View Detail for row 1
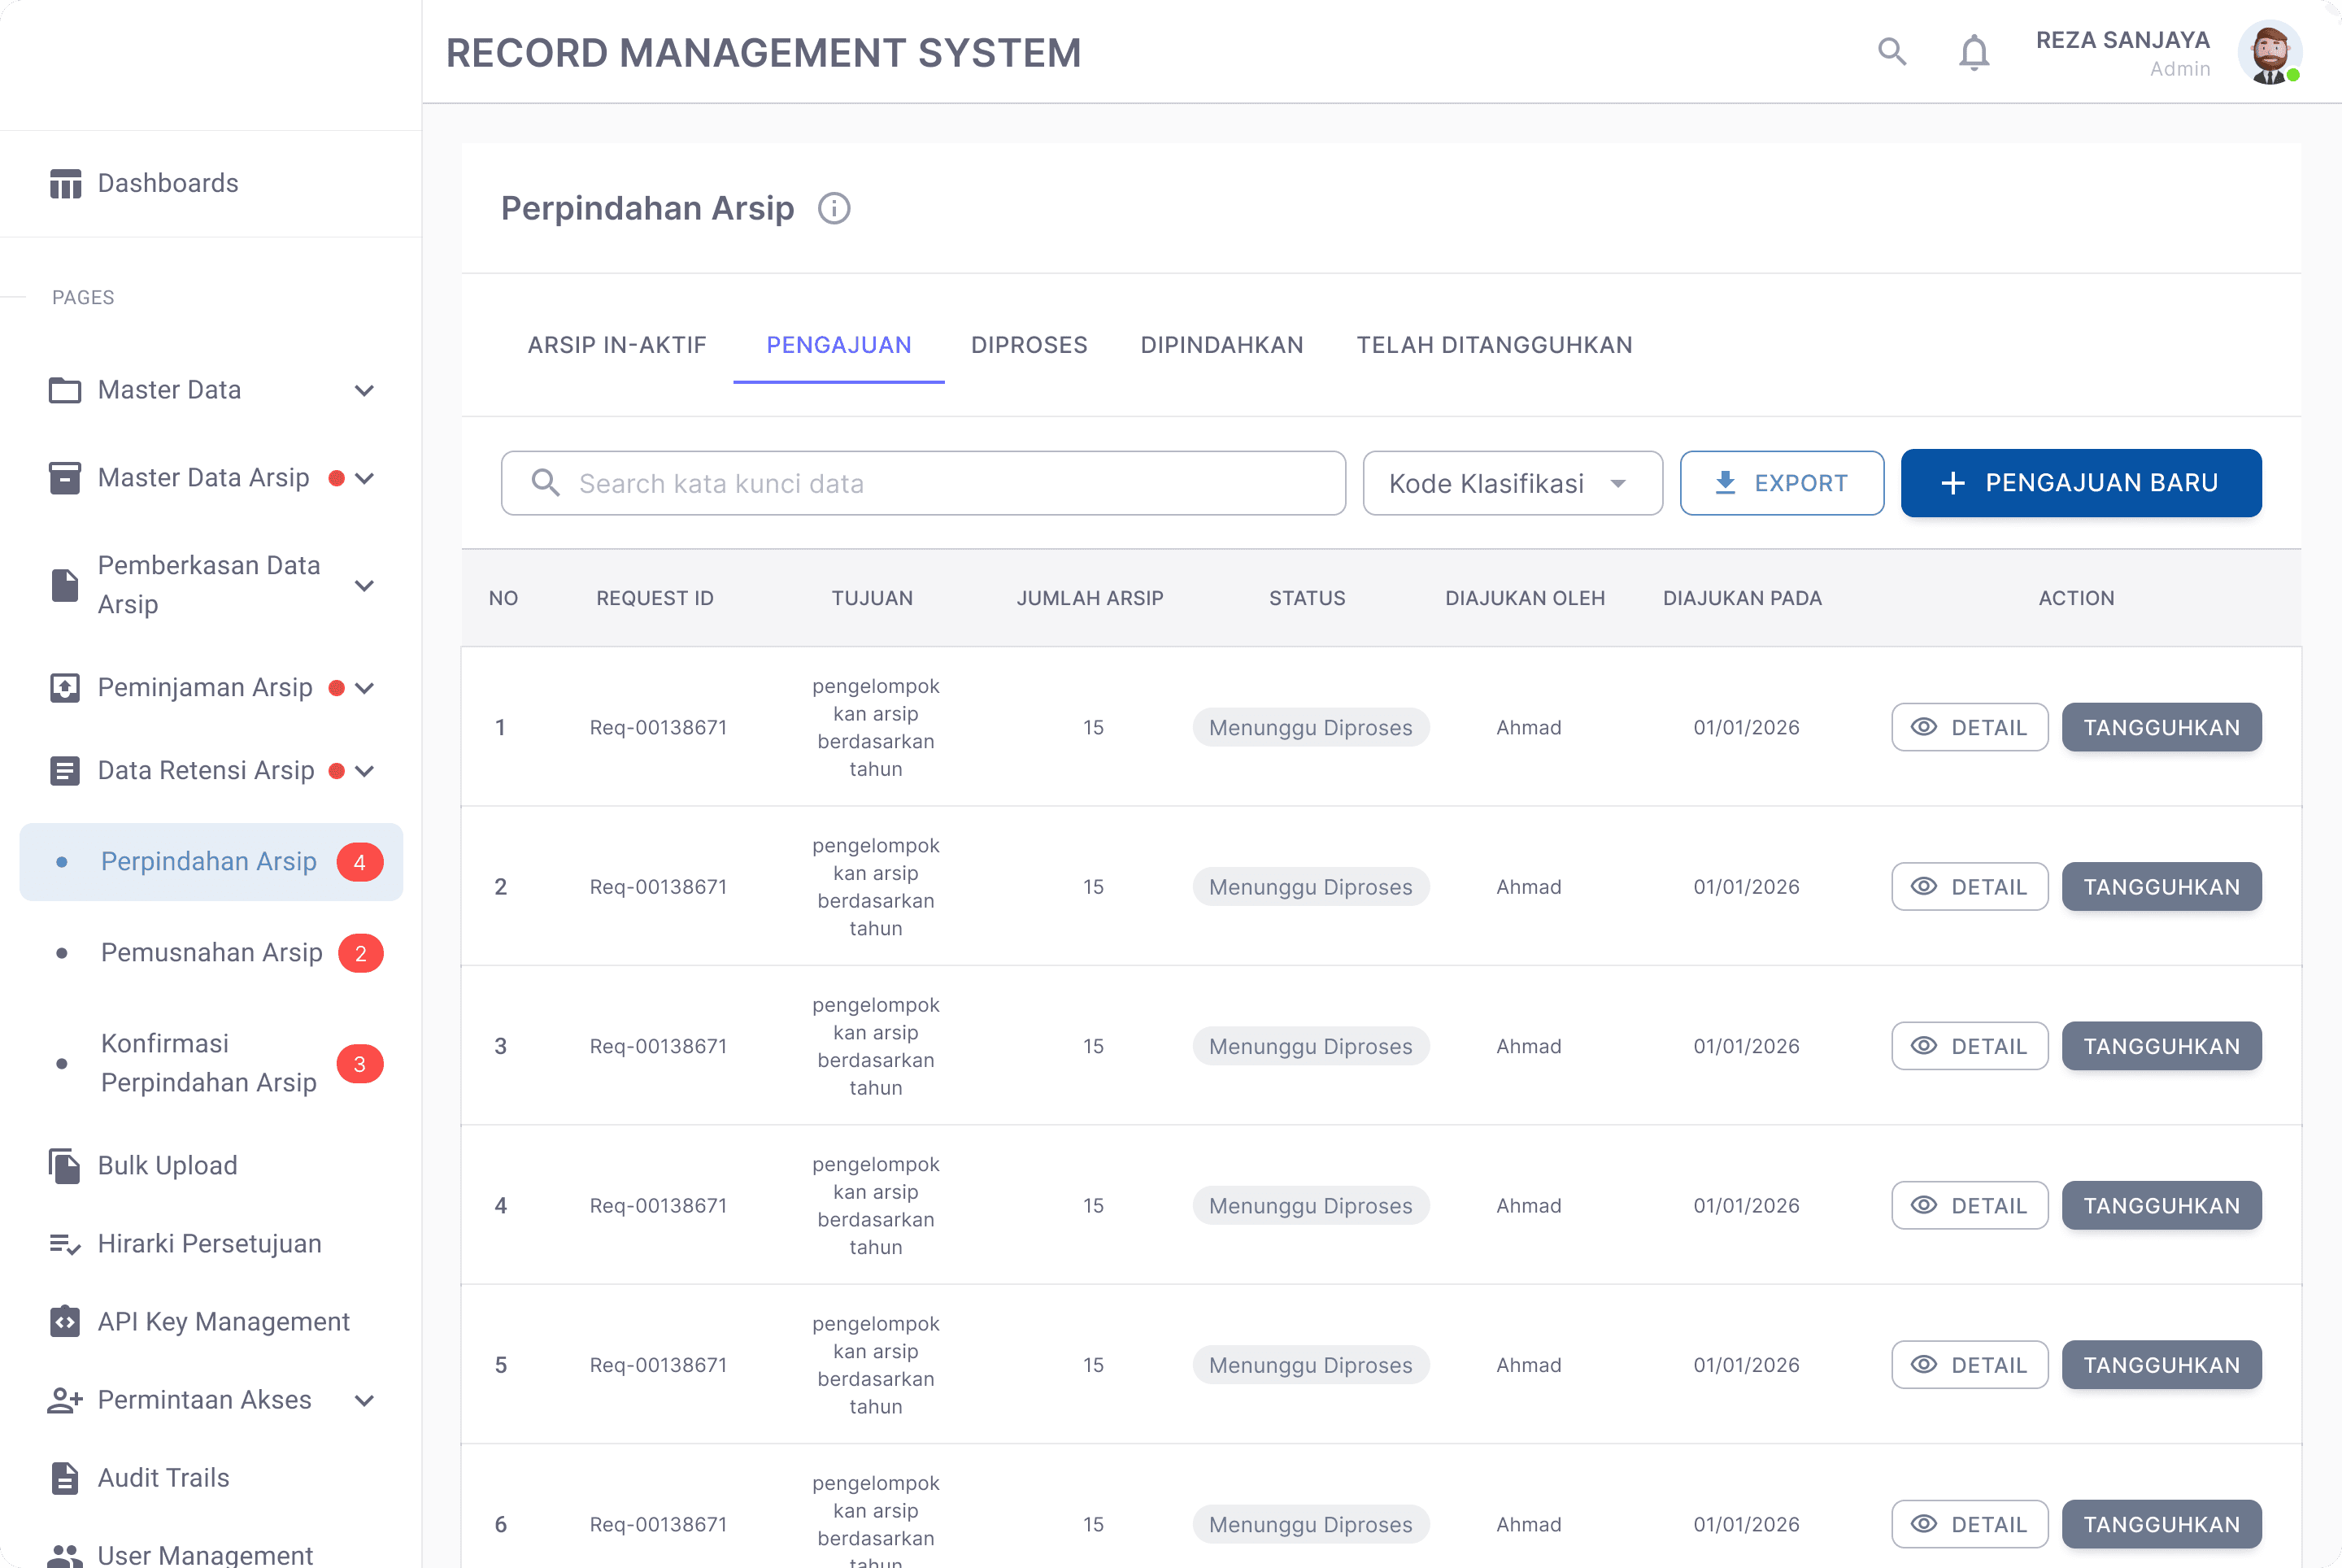2342x1568 pixels. (1969, 727)
